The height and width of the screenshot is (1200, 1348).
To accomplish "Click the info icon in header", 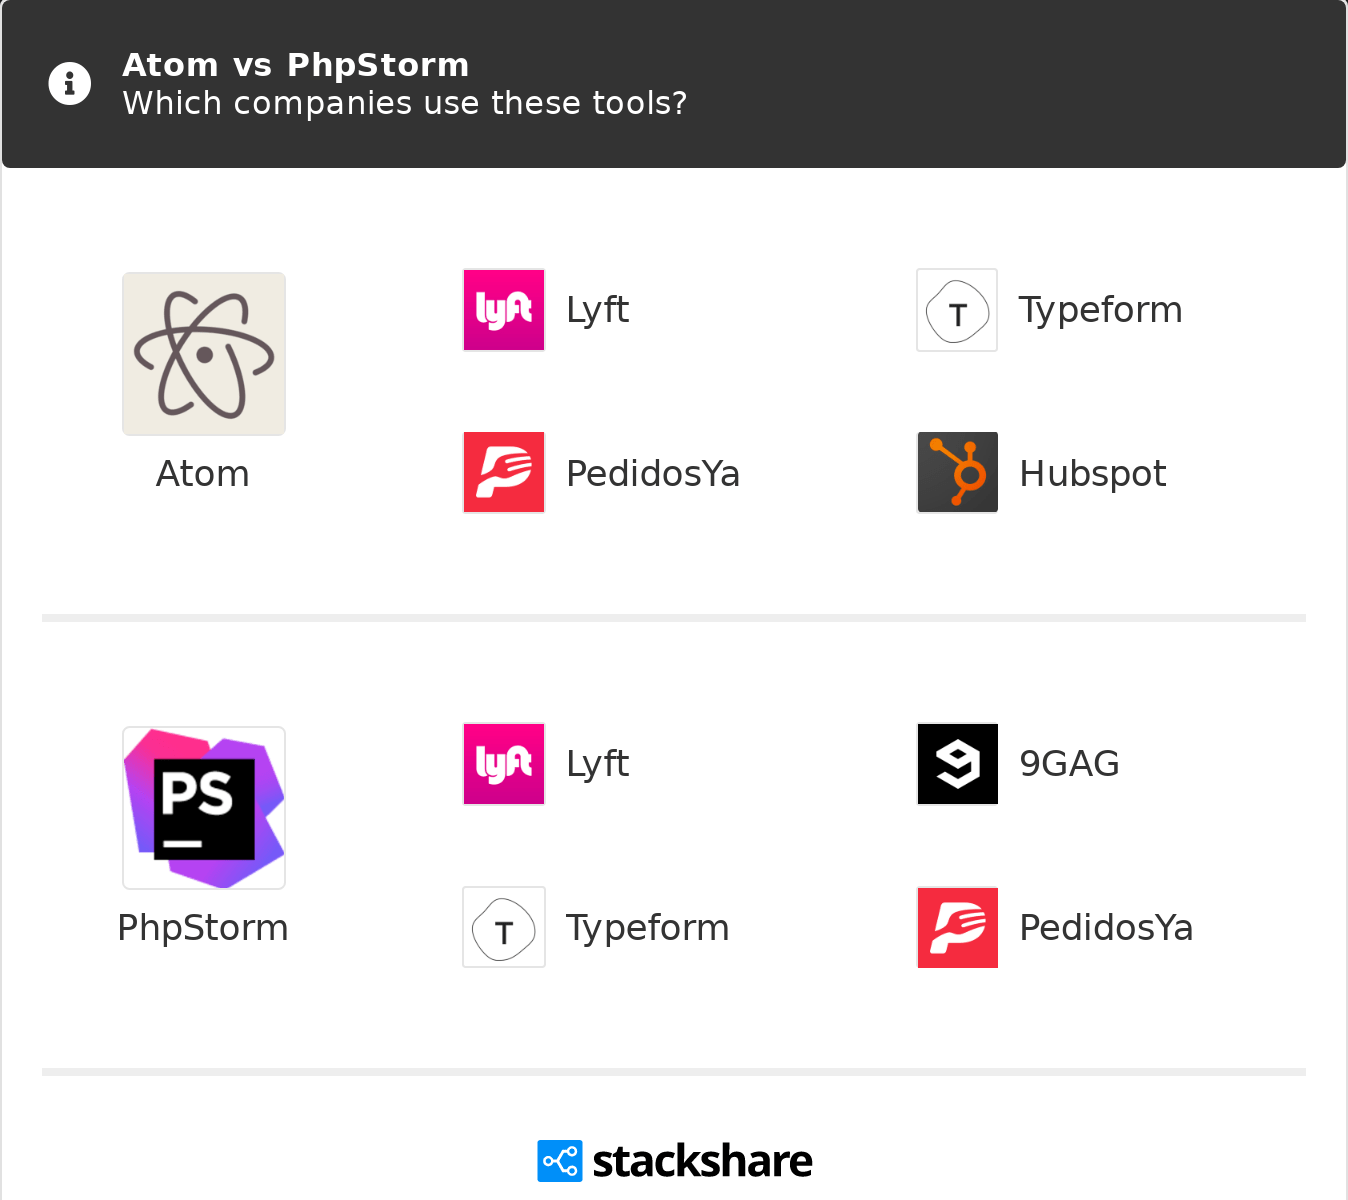I will (x=70, y=84).
